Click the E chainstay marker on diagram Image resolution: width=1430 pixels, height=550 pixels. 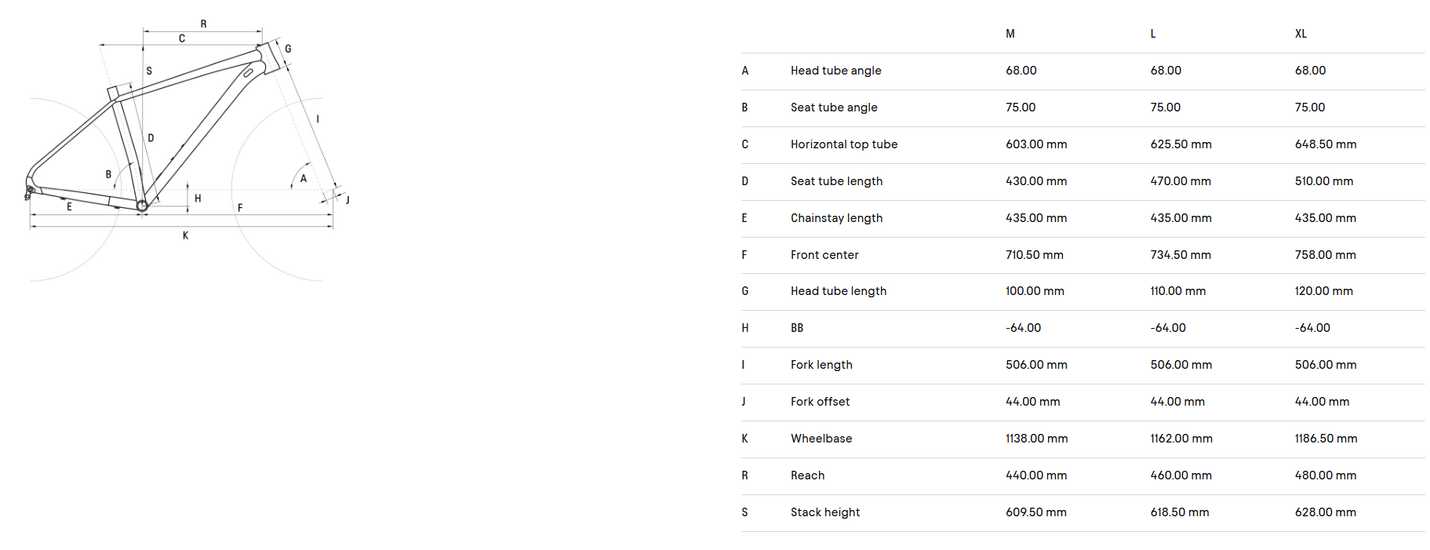[69, 206]
